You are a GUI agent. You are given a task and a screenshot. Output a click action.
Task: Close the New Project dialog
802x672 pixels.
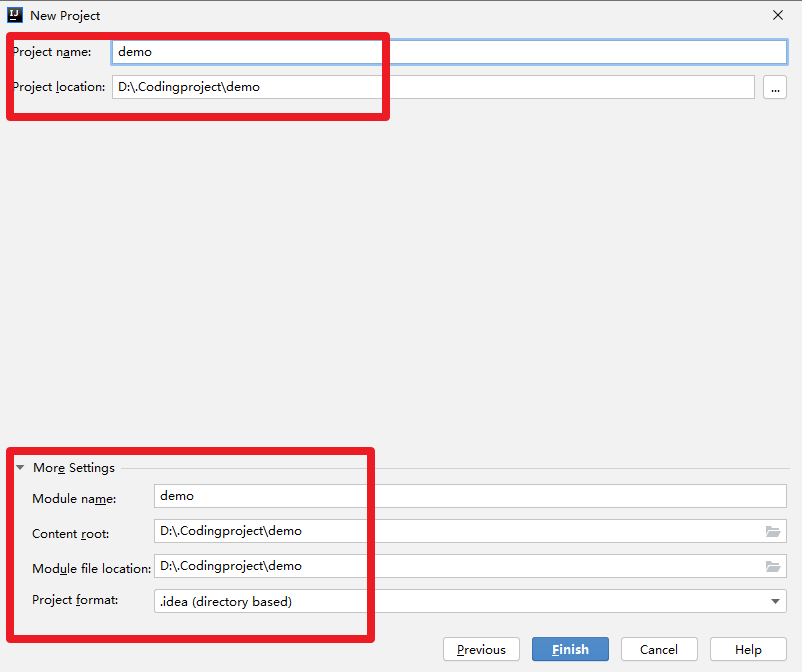(x=778, y=15)
